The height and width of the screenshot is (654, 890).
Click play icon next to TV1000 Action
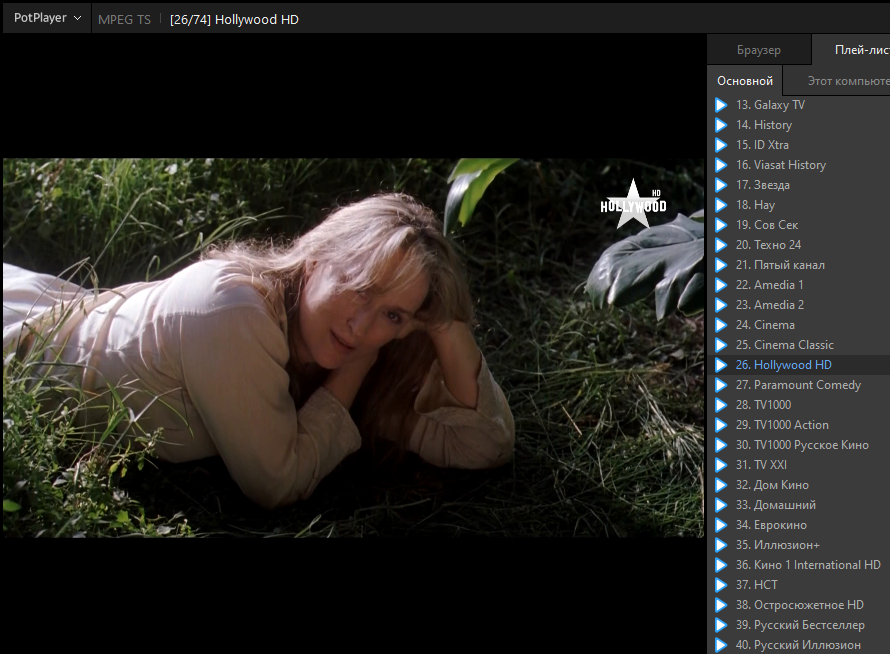pyautogui.click(x=721, y=425)
